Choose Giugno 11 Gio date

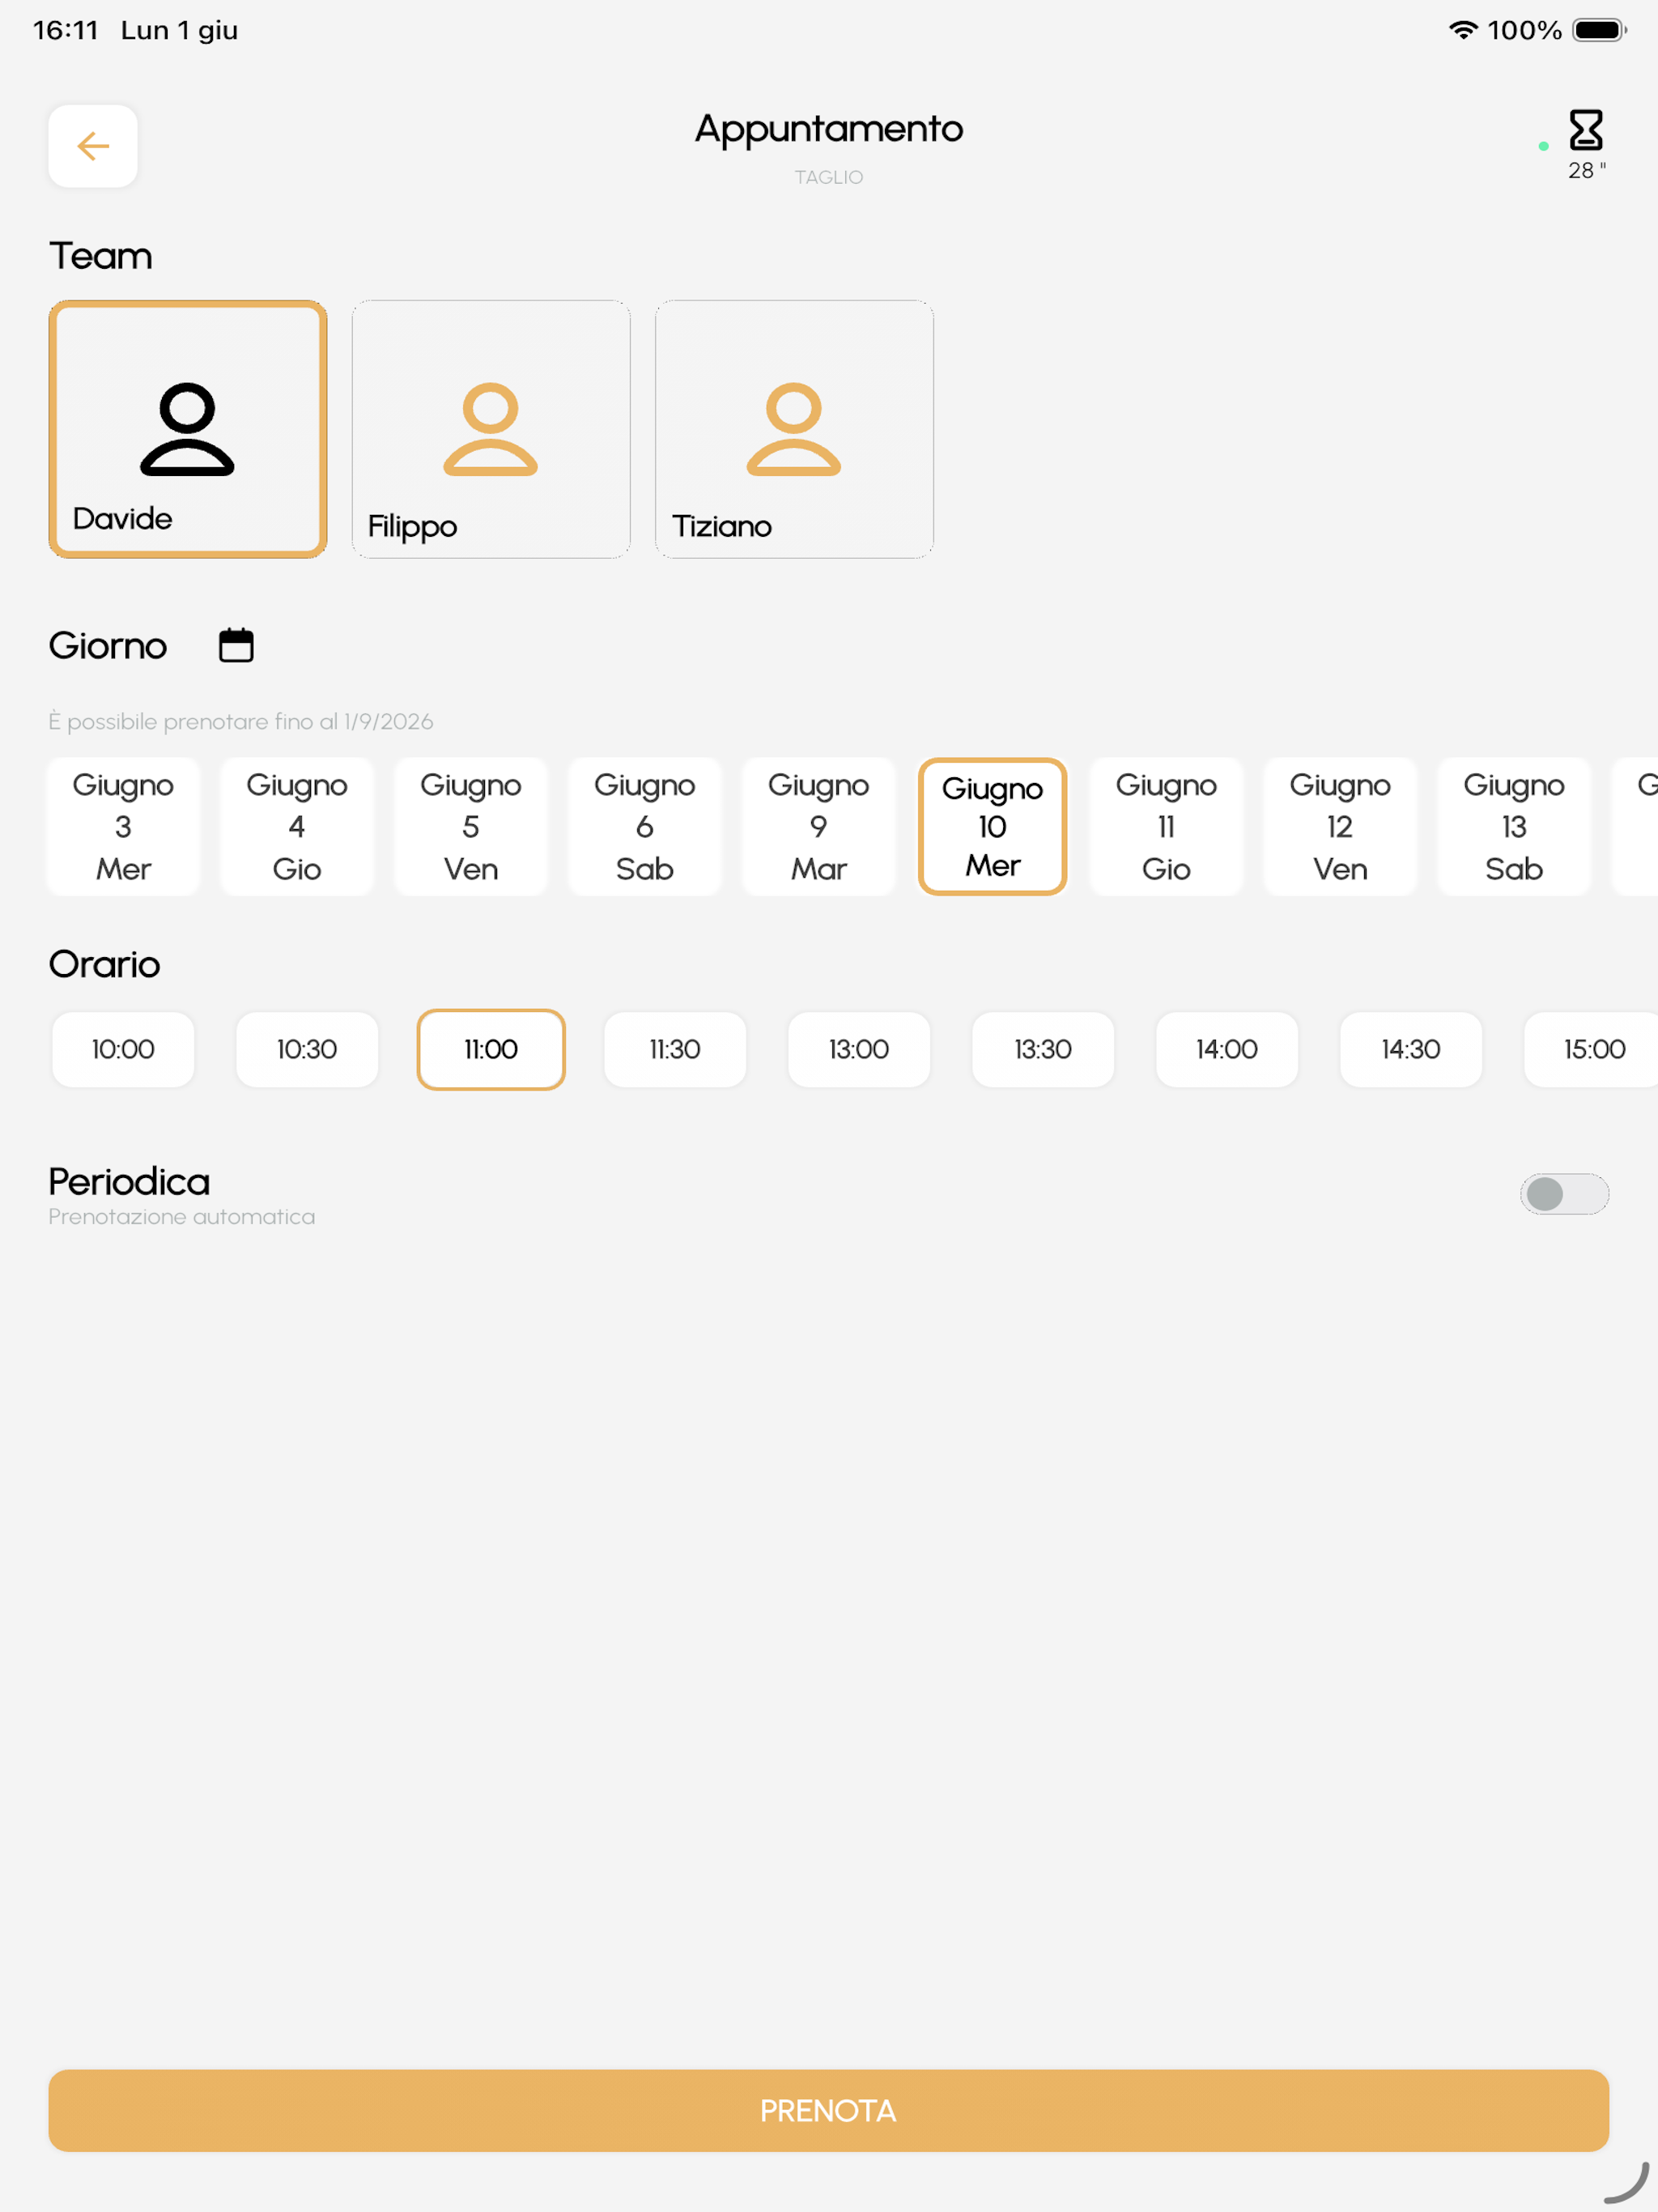click(1166, 826)
